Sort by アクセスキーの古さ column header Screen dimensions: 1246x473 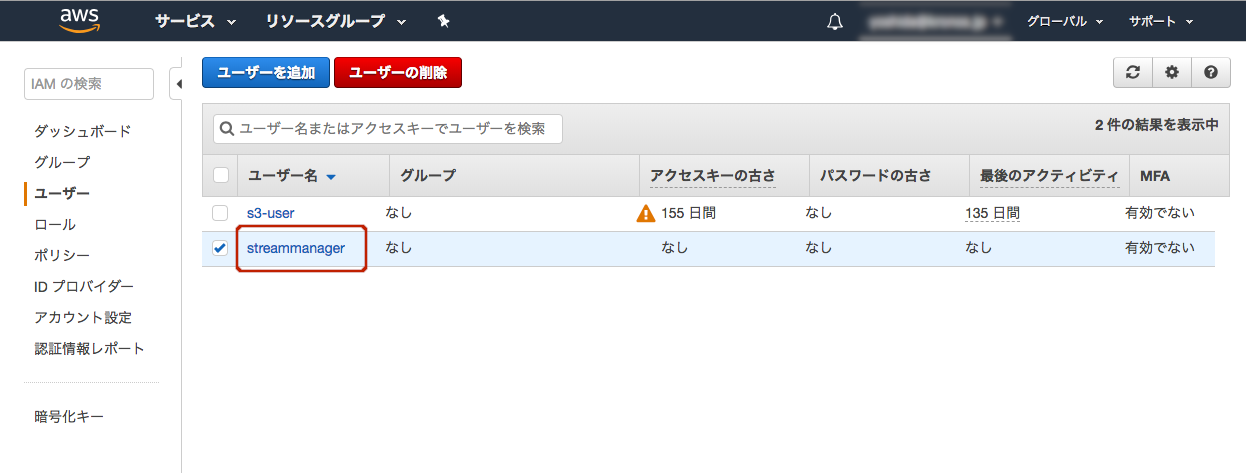pos(713,176)
